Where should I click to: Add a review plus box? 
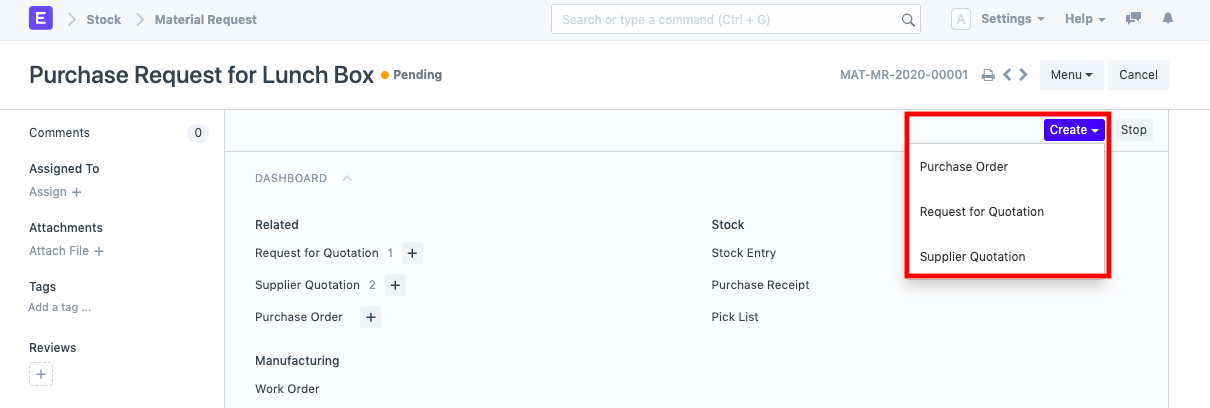[41, 374]
